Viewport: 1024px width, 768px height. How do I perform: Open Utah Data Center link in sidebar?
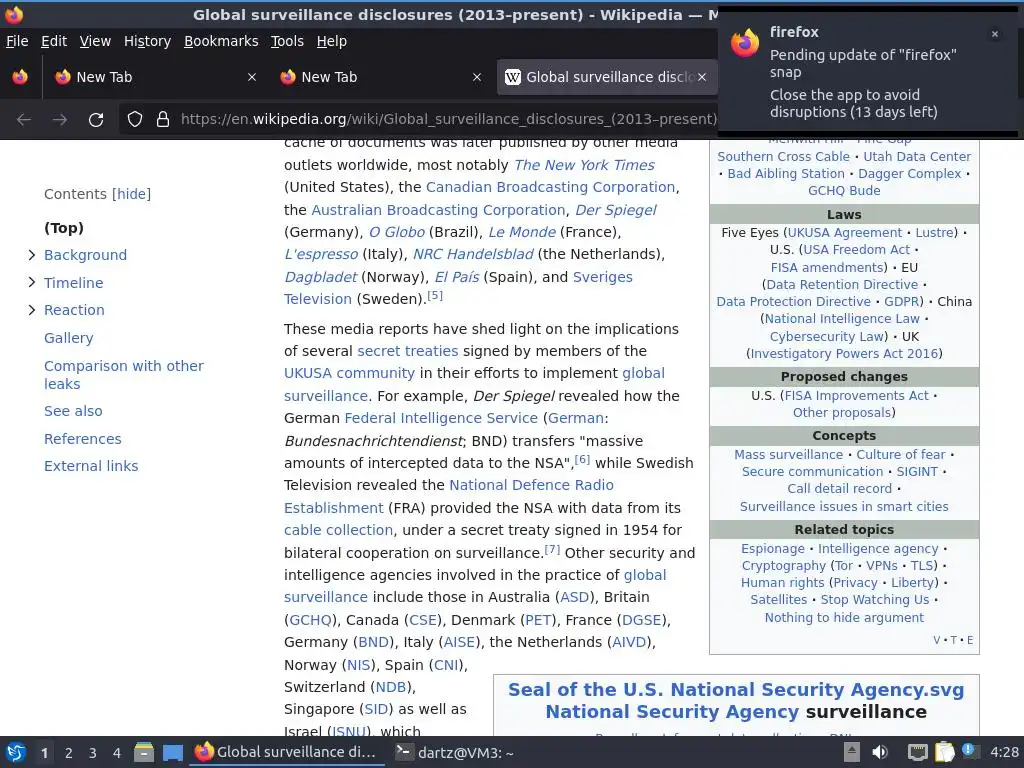[x=917, y=157]
